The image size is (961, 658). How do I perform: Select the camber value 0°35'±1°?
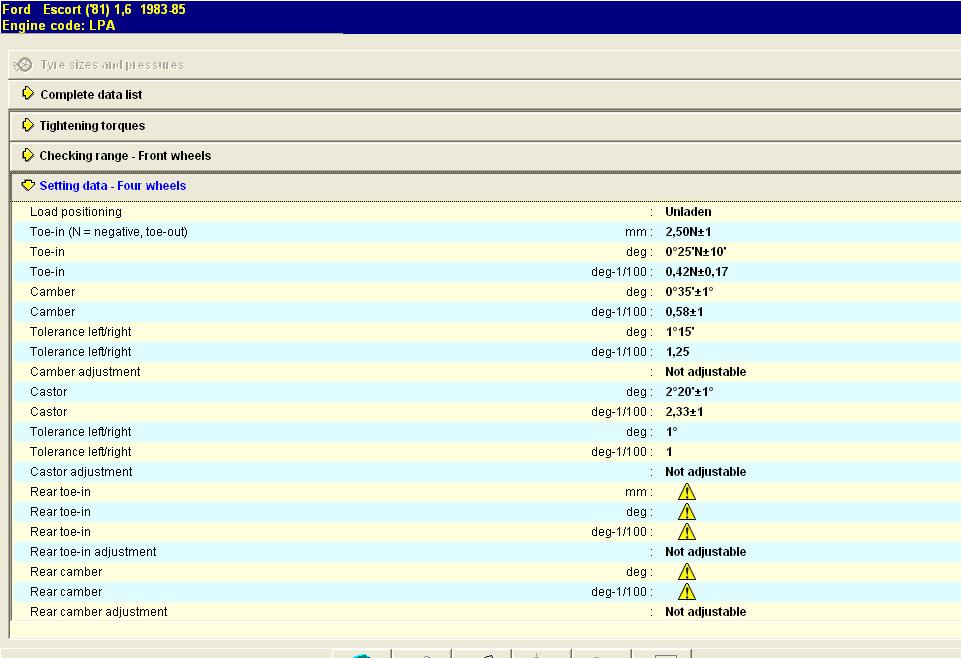(x=689, y=292)
